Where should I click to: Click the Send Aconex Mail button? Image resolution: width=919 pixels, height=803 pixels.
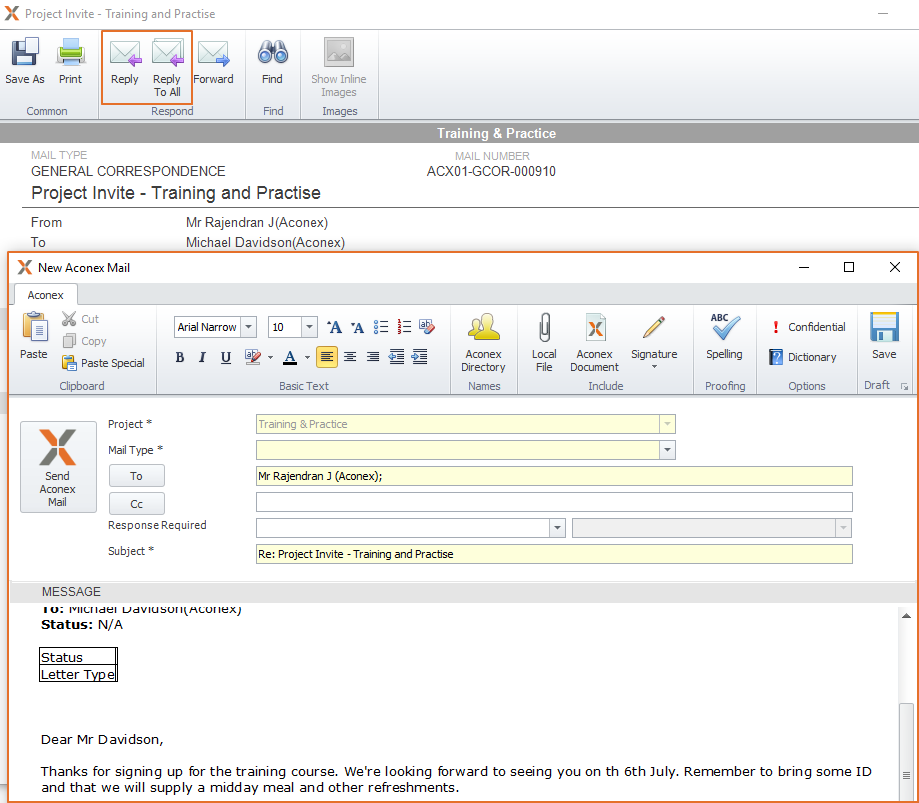[x=58, y=467]
